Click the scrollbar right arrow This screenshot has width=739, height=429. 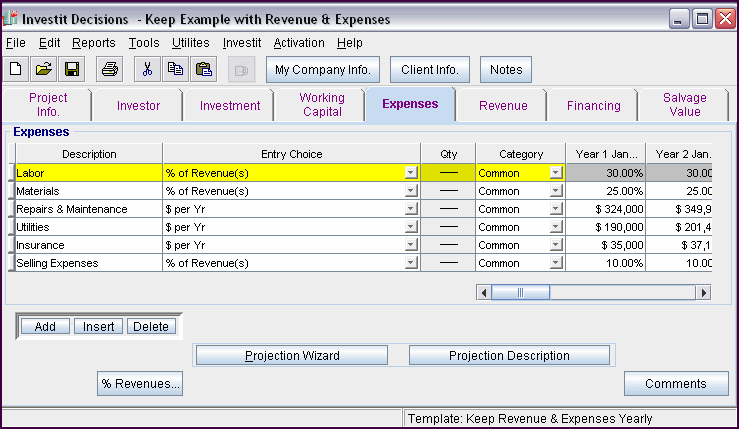[704, 293]
